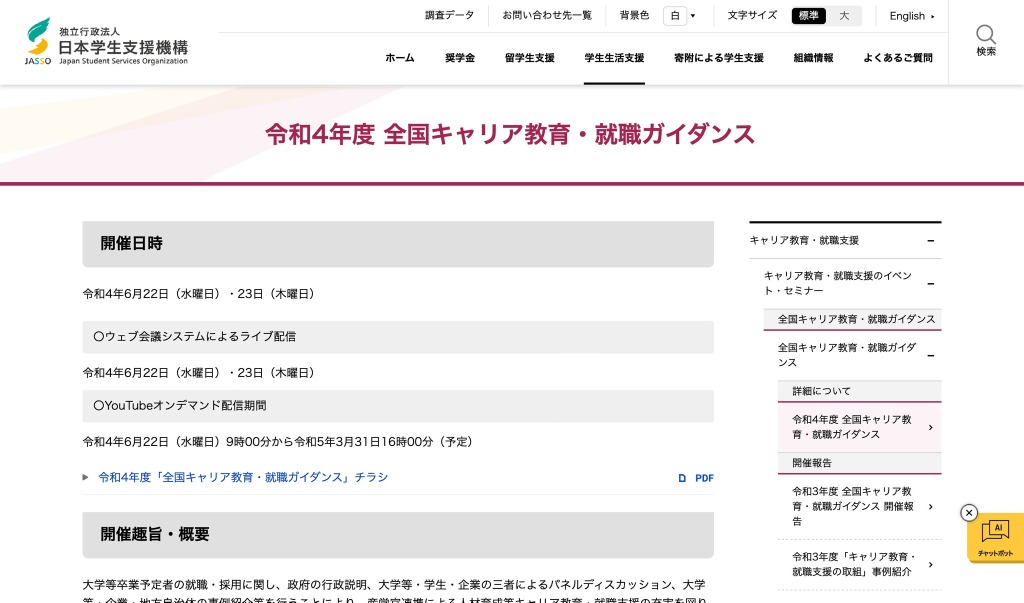Switch font size to 大
This screenshot has height=603, width=1024.
pyautogui.click(x=844, y=16)
